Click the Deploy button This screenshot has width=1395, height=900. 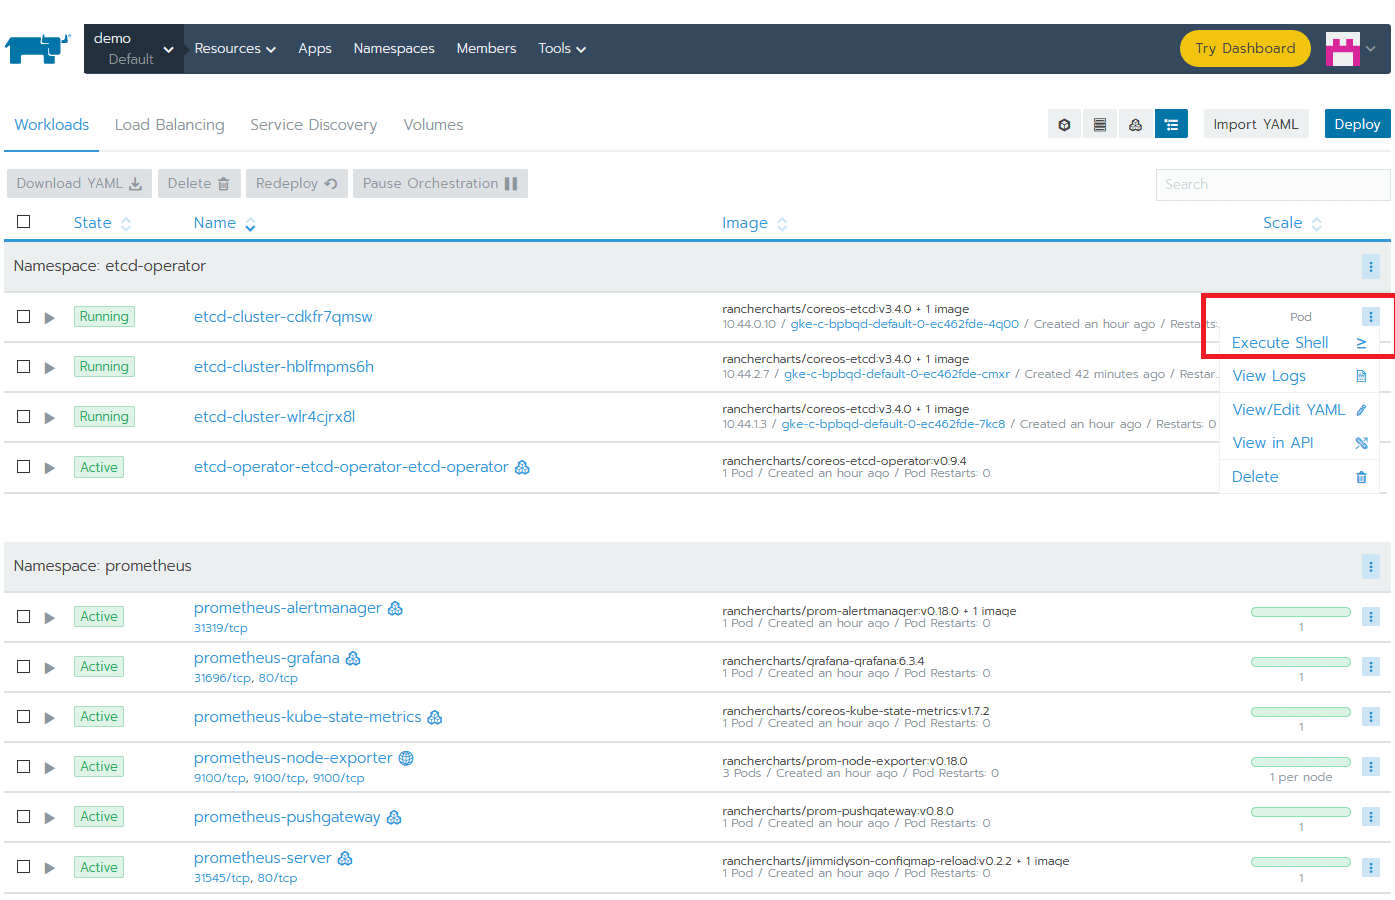coord(1356,124)
